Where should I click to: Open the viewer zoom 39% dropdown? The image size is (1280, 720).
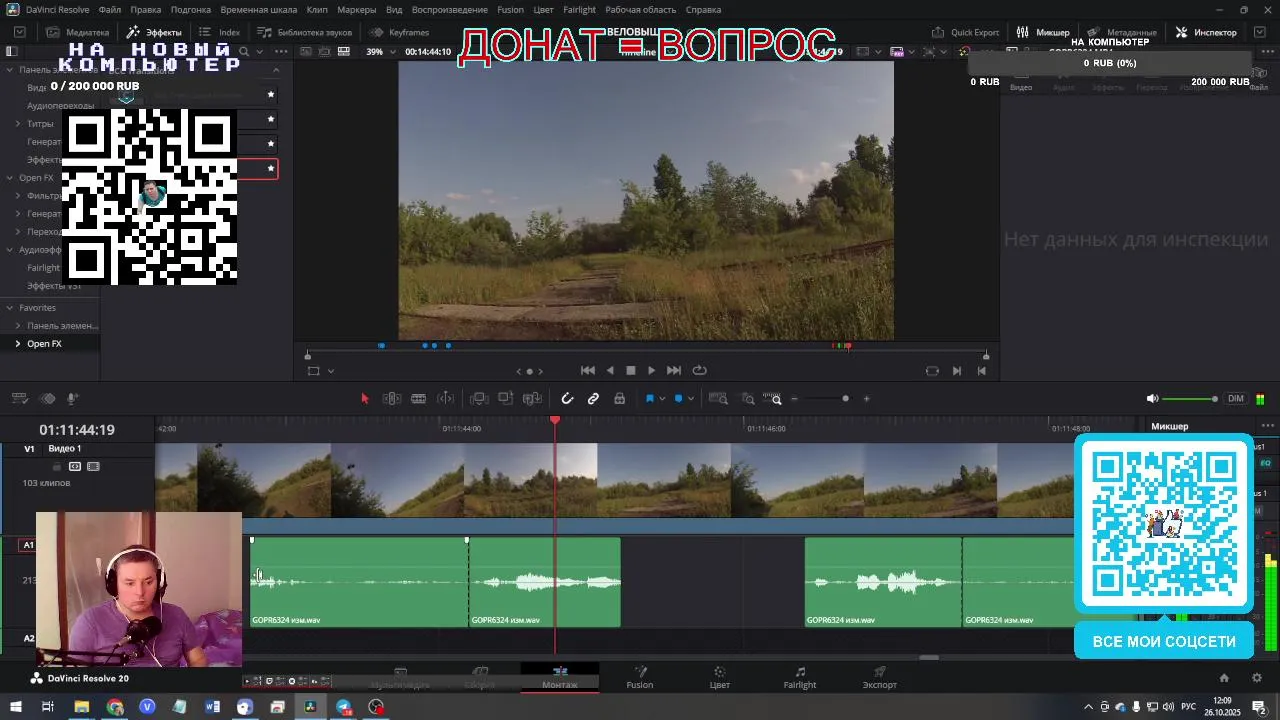click(379, 52)
